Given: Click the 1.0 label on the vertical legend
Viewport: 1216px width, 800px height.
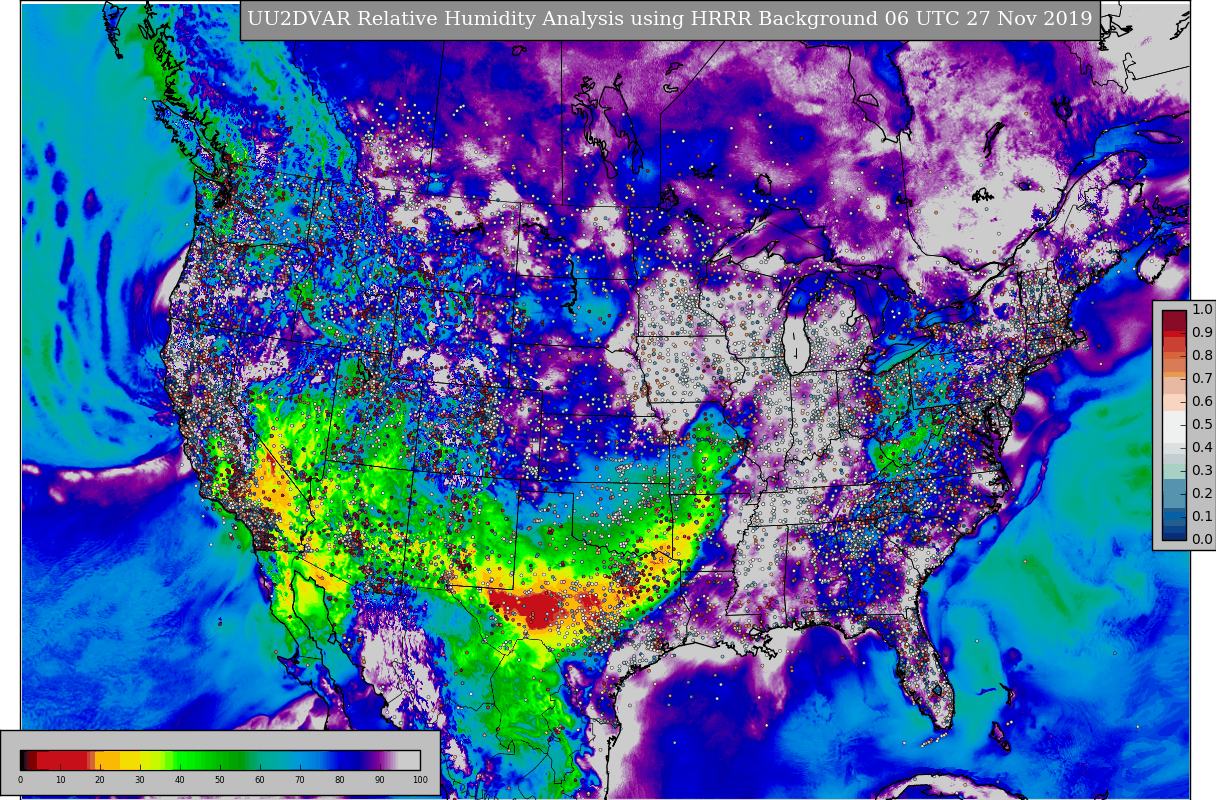Looking at the screenshot, I should 1202,310.
